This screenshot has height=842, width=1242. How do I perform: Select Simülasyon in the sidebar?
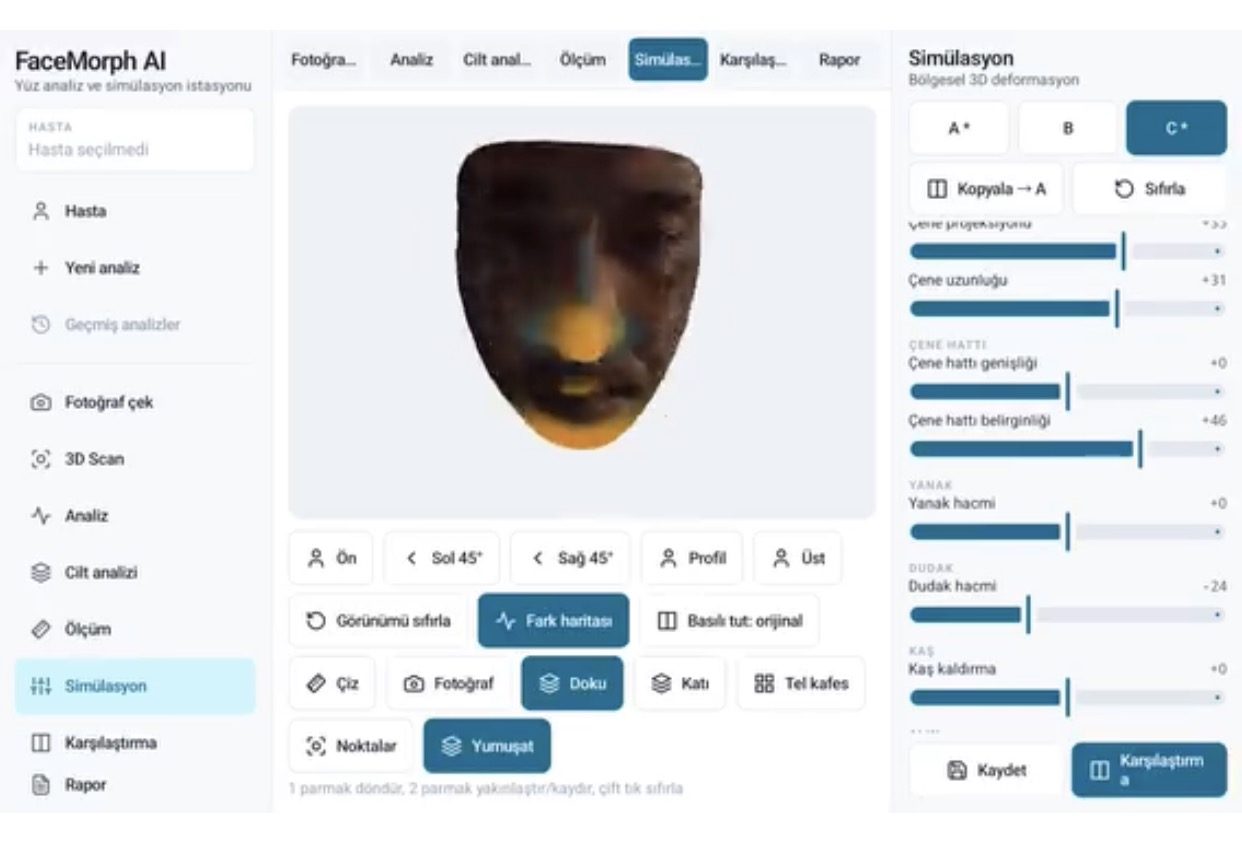(135, 686)
